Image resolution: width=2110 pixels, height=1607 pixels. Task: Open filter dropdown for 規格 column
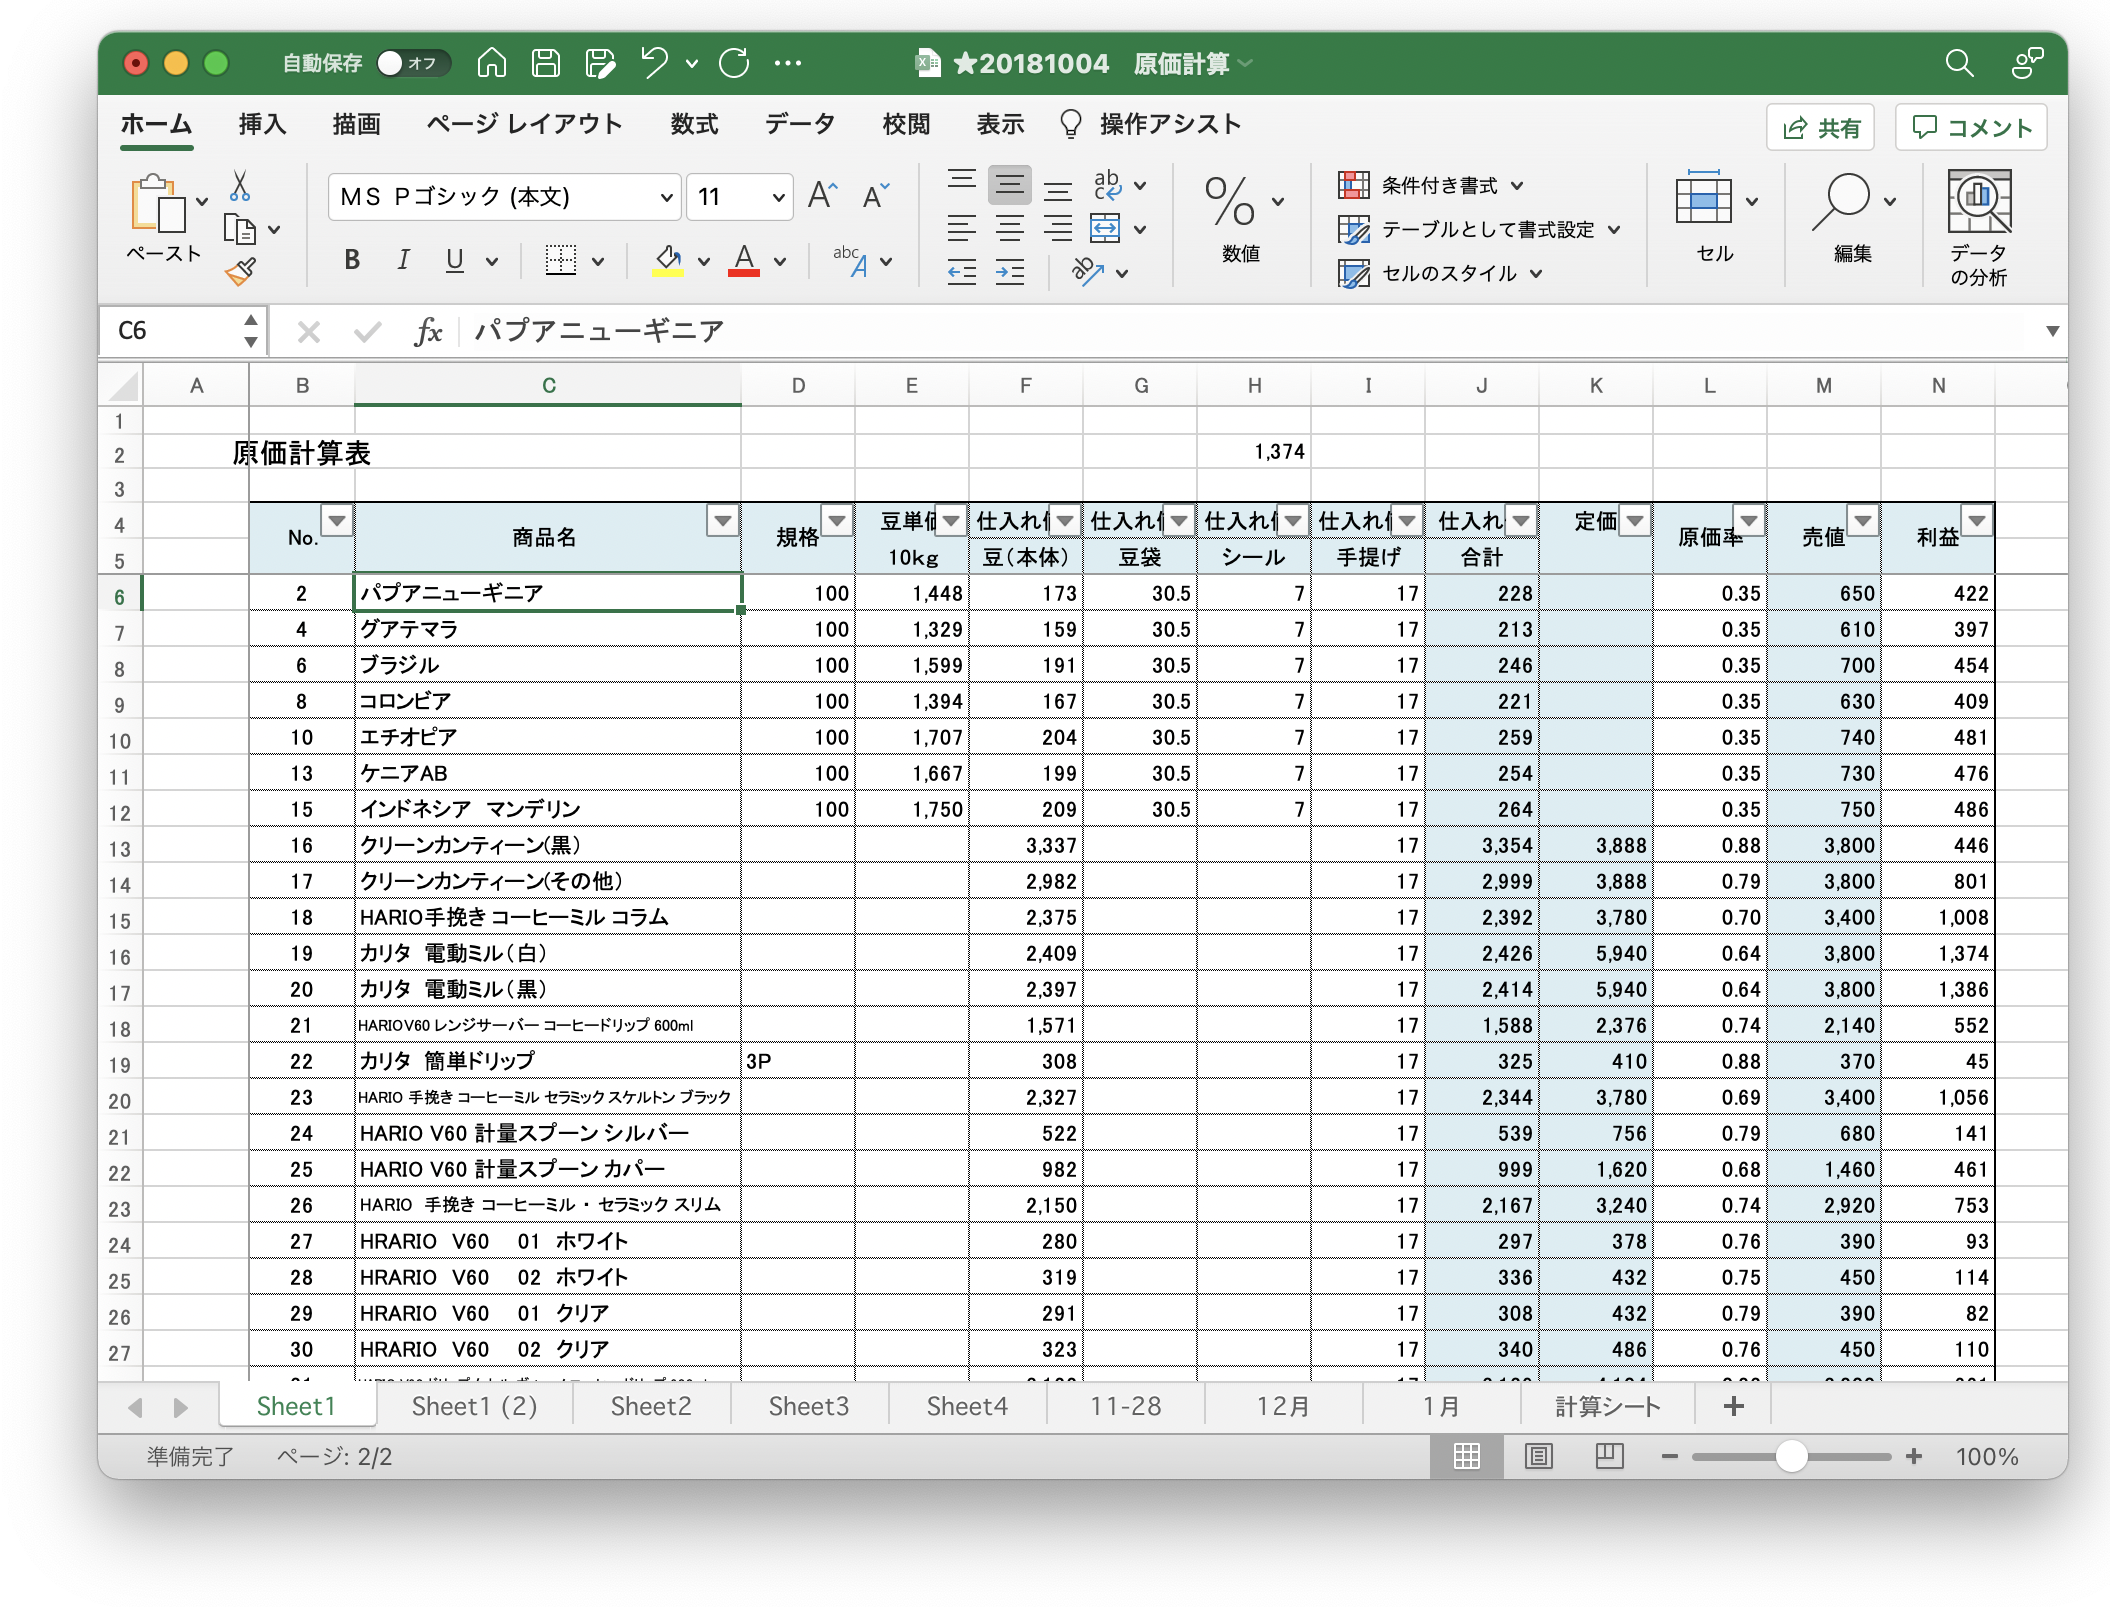click(x=837, y=520)
